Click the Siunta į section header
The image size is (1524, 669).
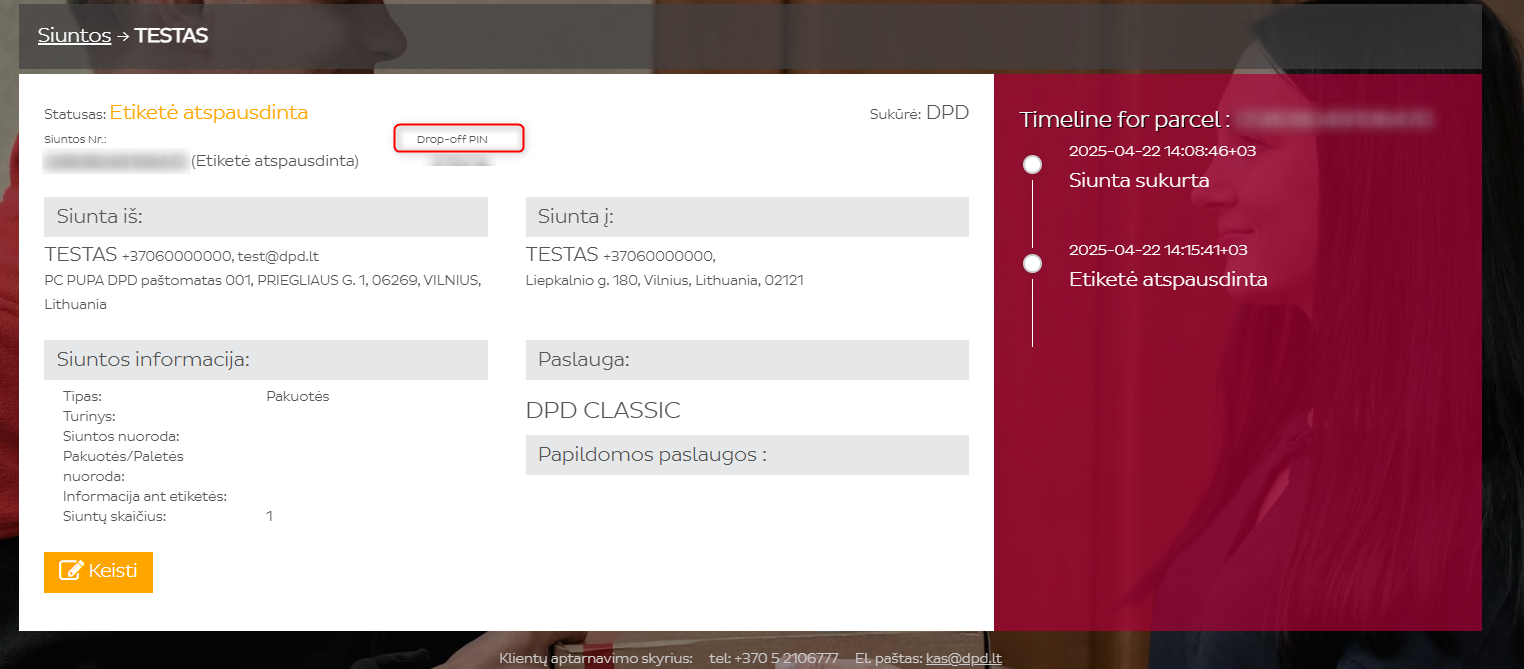tap(747, 217)
